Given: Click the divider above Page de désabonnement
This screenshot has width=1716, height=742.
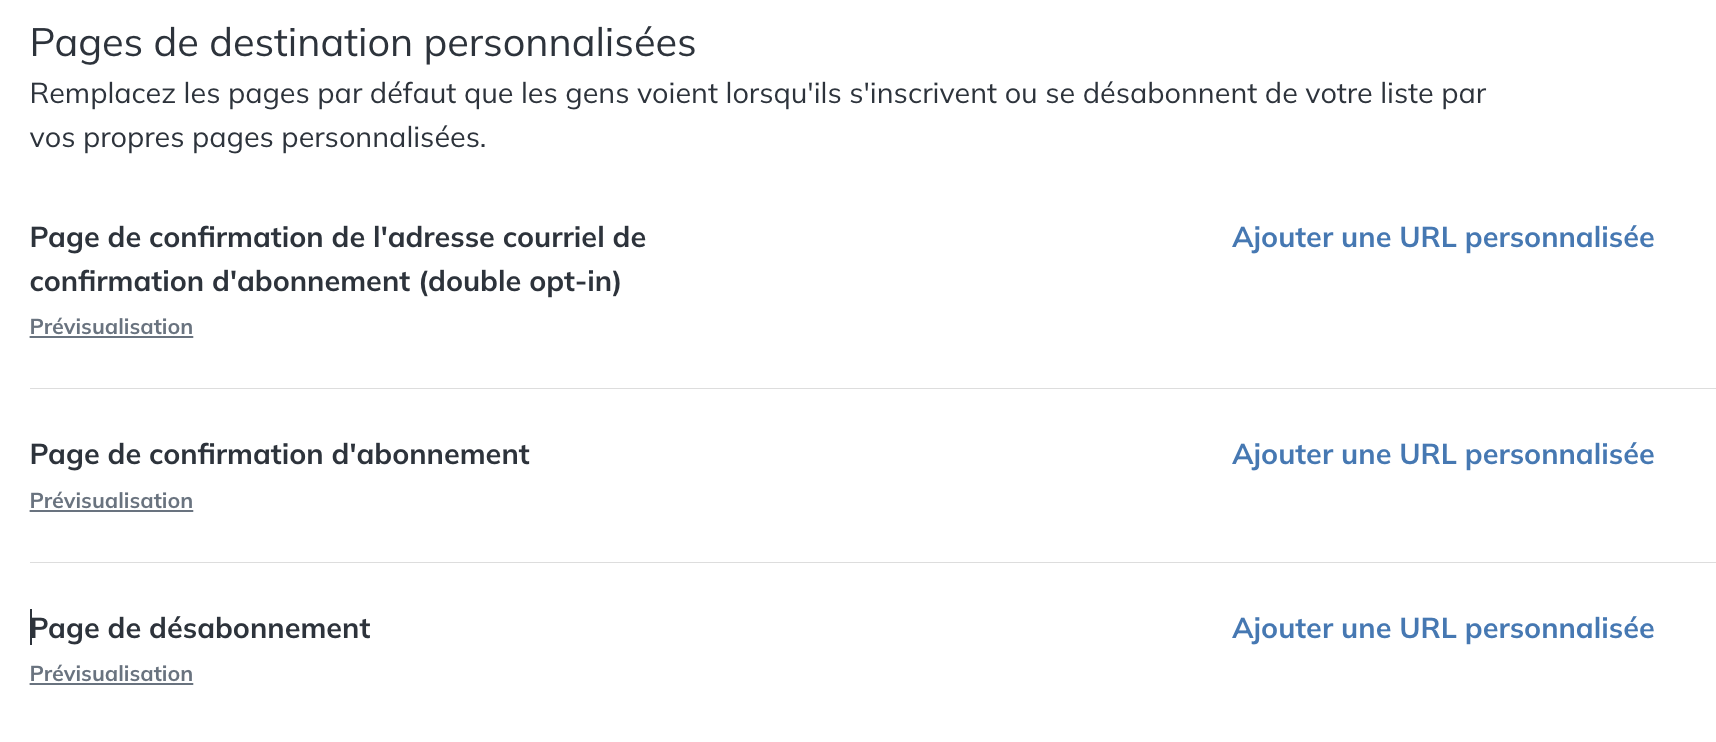Looking at the screenshot, I should pyautogui.click(x=872, y=562).
